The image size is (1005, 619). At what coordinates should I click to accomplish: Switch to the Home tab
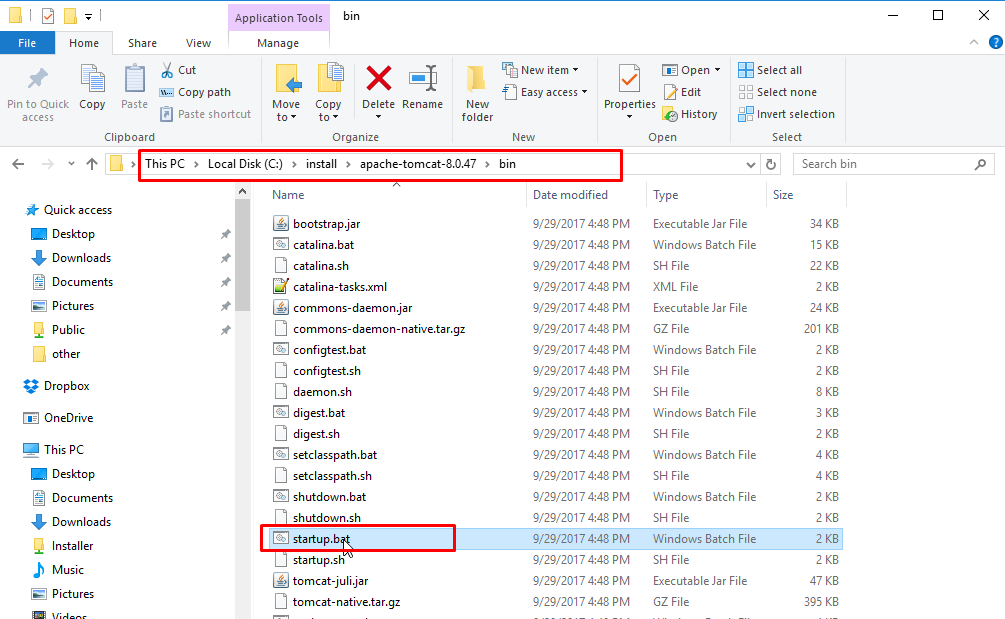(x=84, y=43)
